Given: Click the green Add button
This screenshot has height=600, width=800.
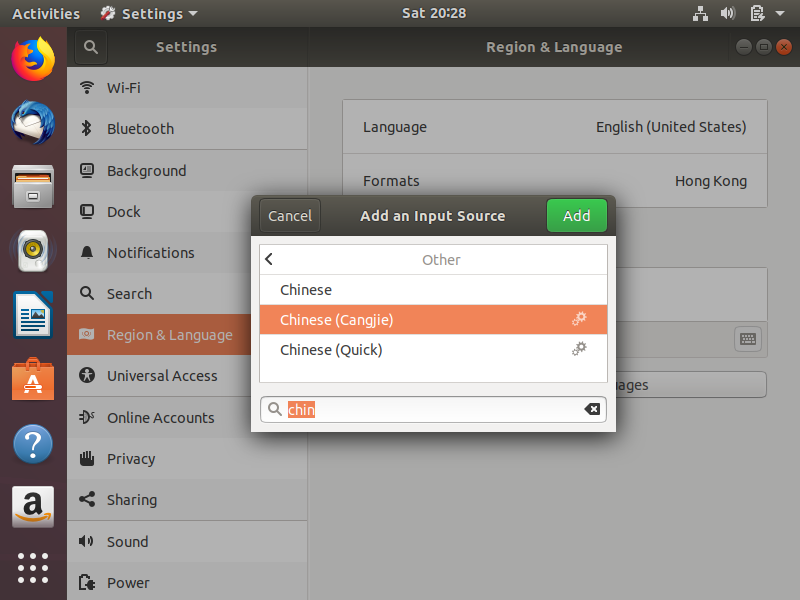Looking at the screenshot, I should [x=577, y=216].
